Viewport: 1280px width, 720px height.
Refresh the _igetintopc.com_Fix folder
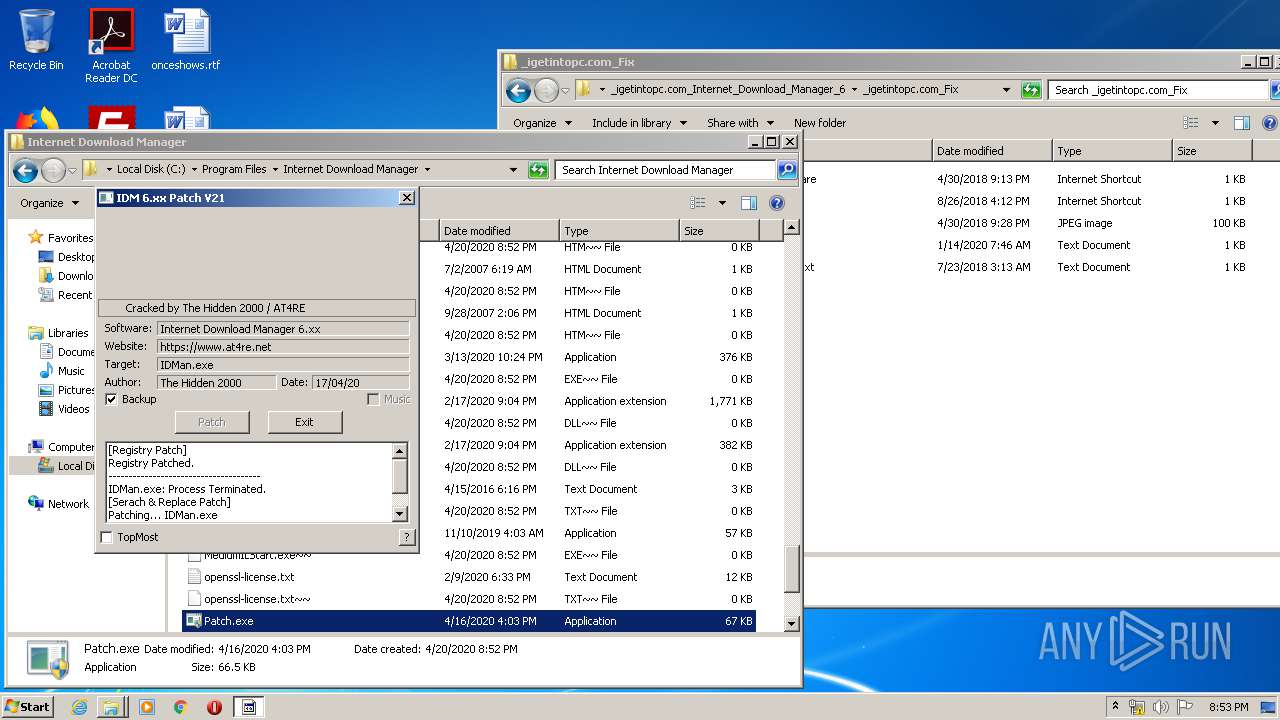(x=1031, y=90)
